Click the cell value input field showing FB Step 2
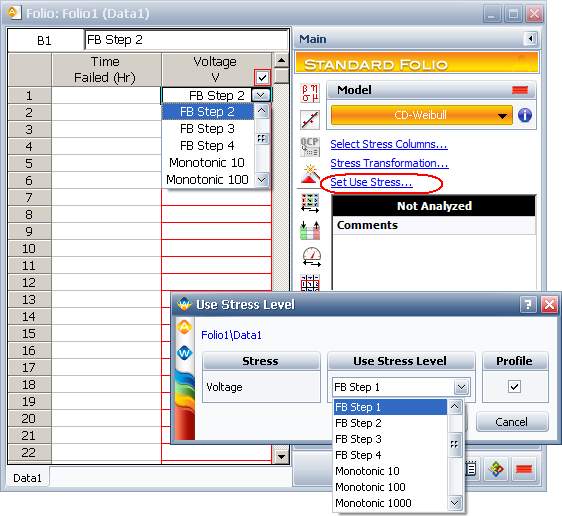 click(186, 40)
